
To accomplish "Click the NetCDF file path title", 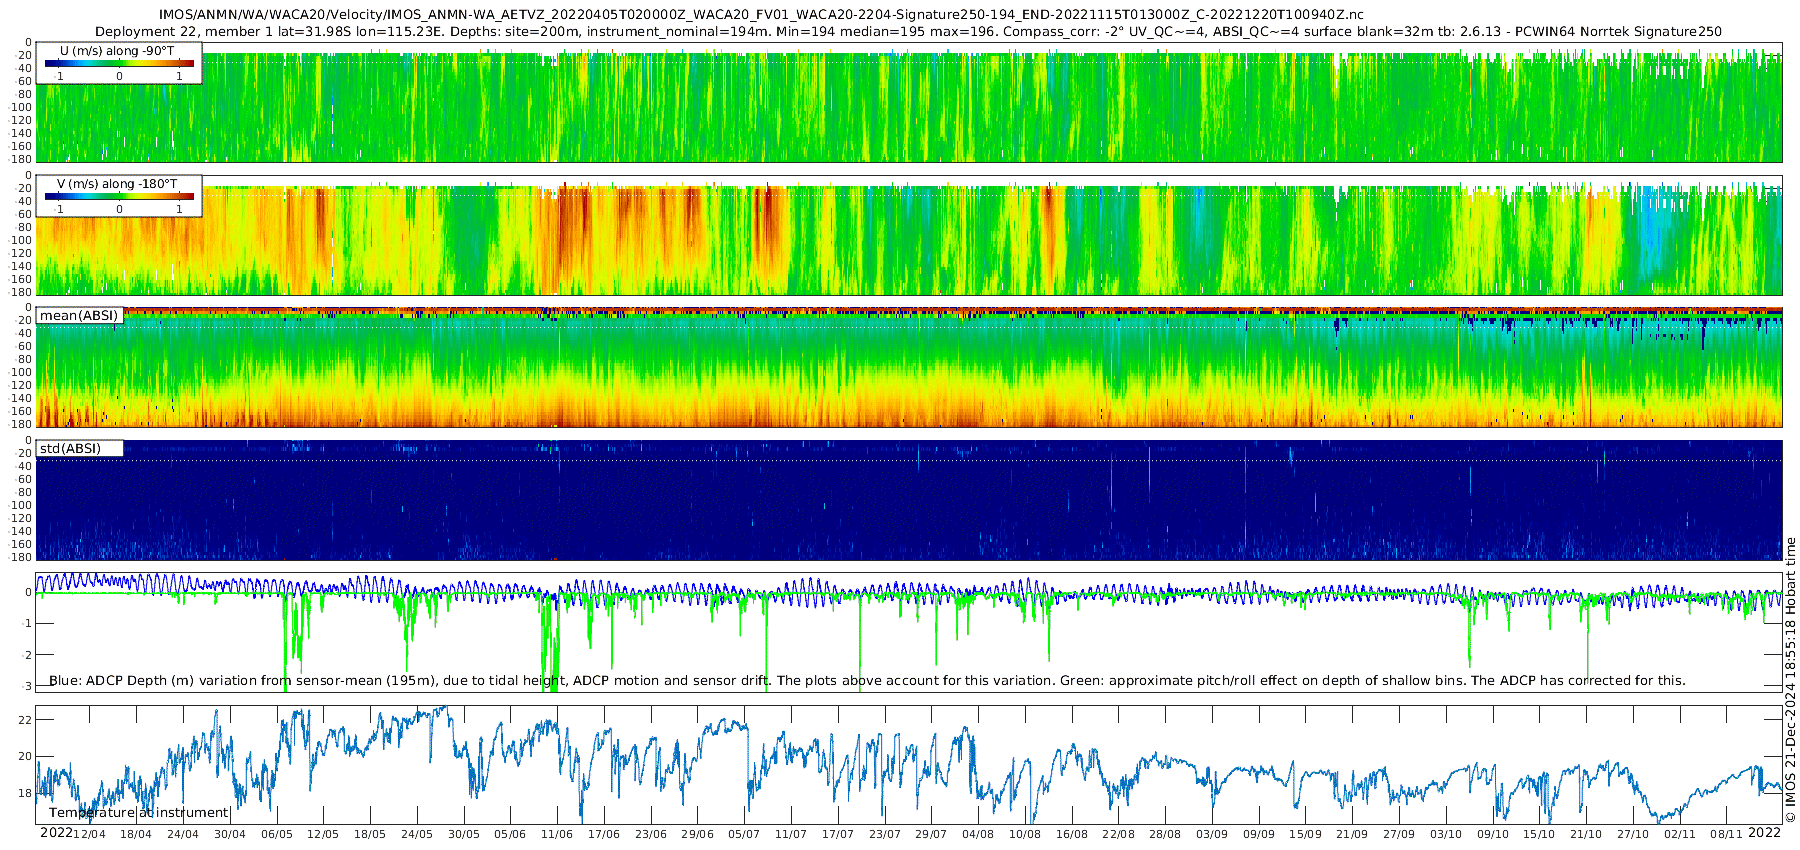I will 761,14.
